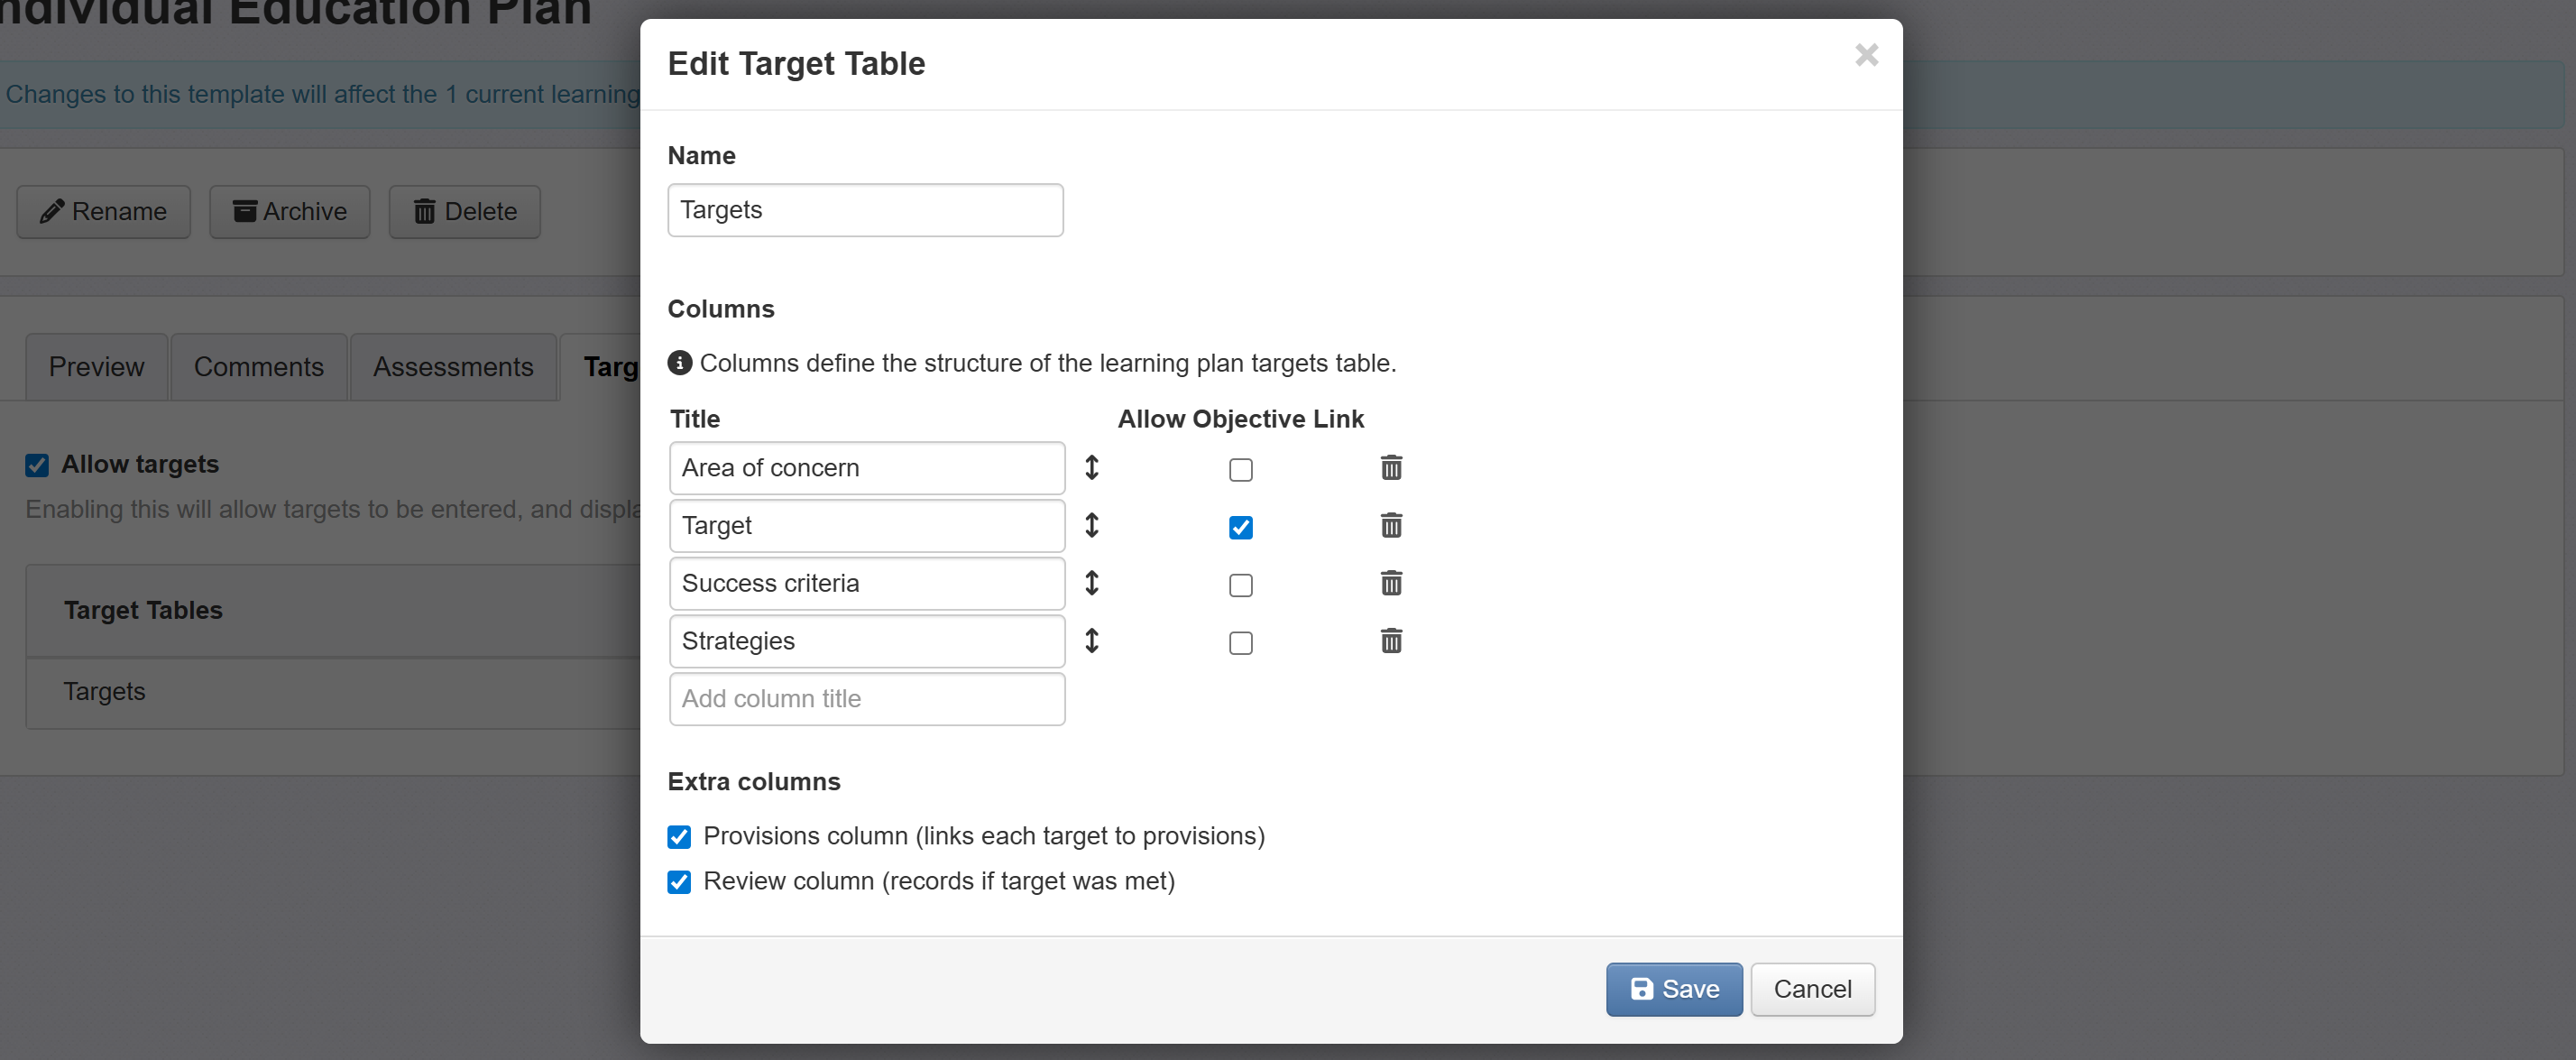Viewport: 2576px width, 1060px height.
Task: Disable the Provisions column checkbox
Action: click(x=679, y=837)
